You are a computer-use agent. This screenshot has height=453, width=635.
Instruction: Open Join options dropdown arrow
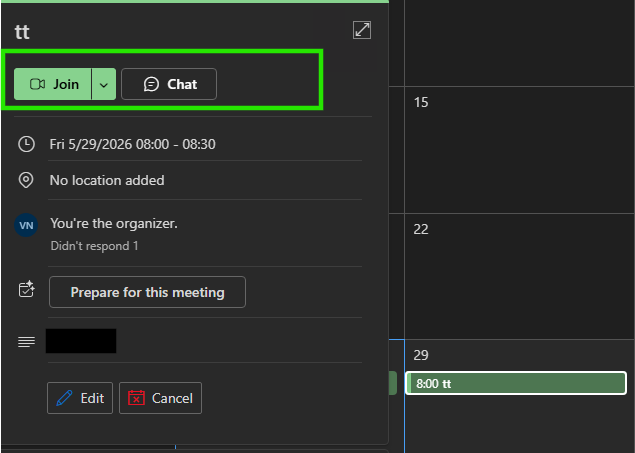pos(104,84)
